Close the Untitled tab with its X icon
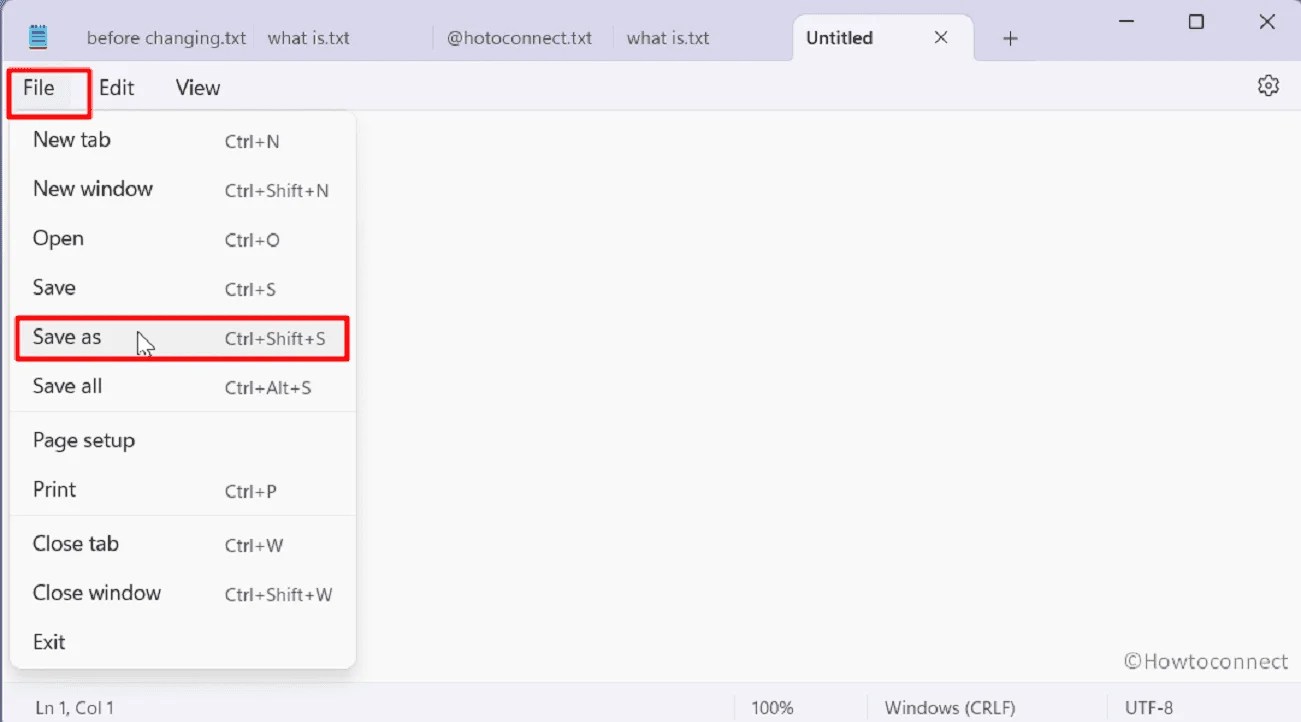 pyautogui.click(x=940, y=37)
